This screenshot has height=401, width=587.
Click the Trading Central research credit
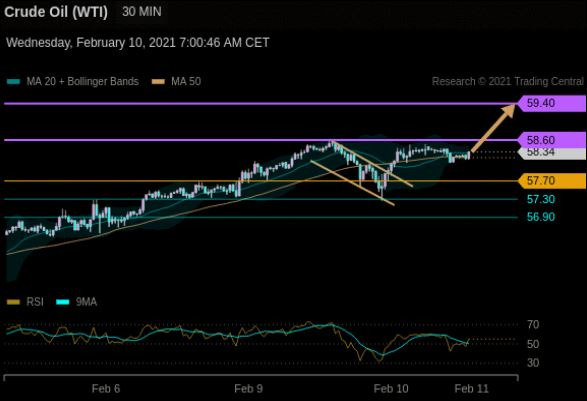[508, 82]
